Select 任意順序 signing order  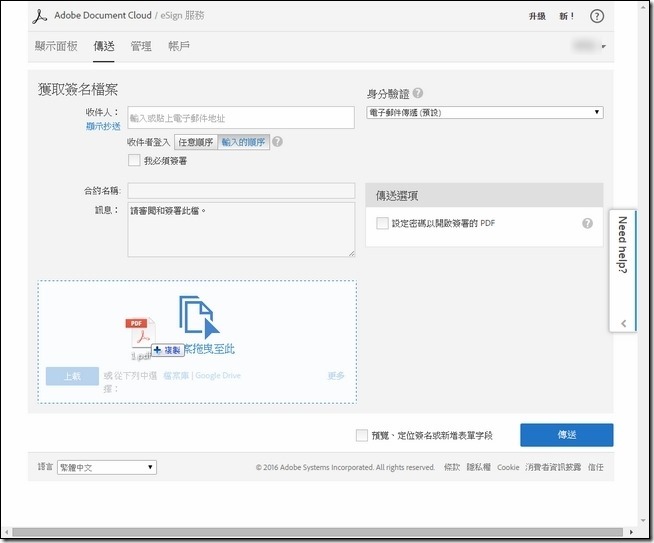click(196, 142)
